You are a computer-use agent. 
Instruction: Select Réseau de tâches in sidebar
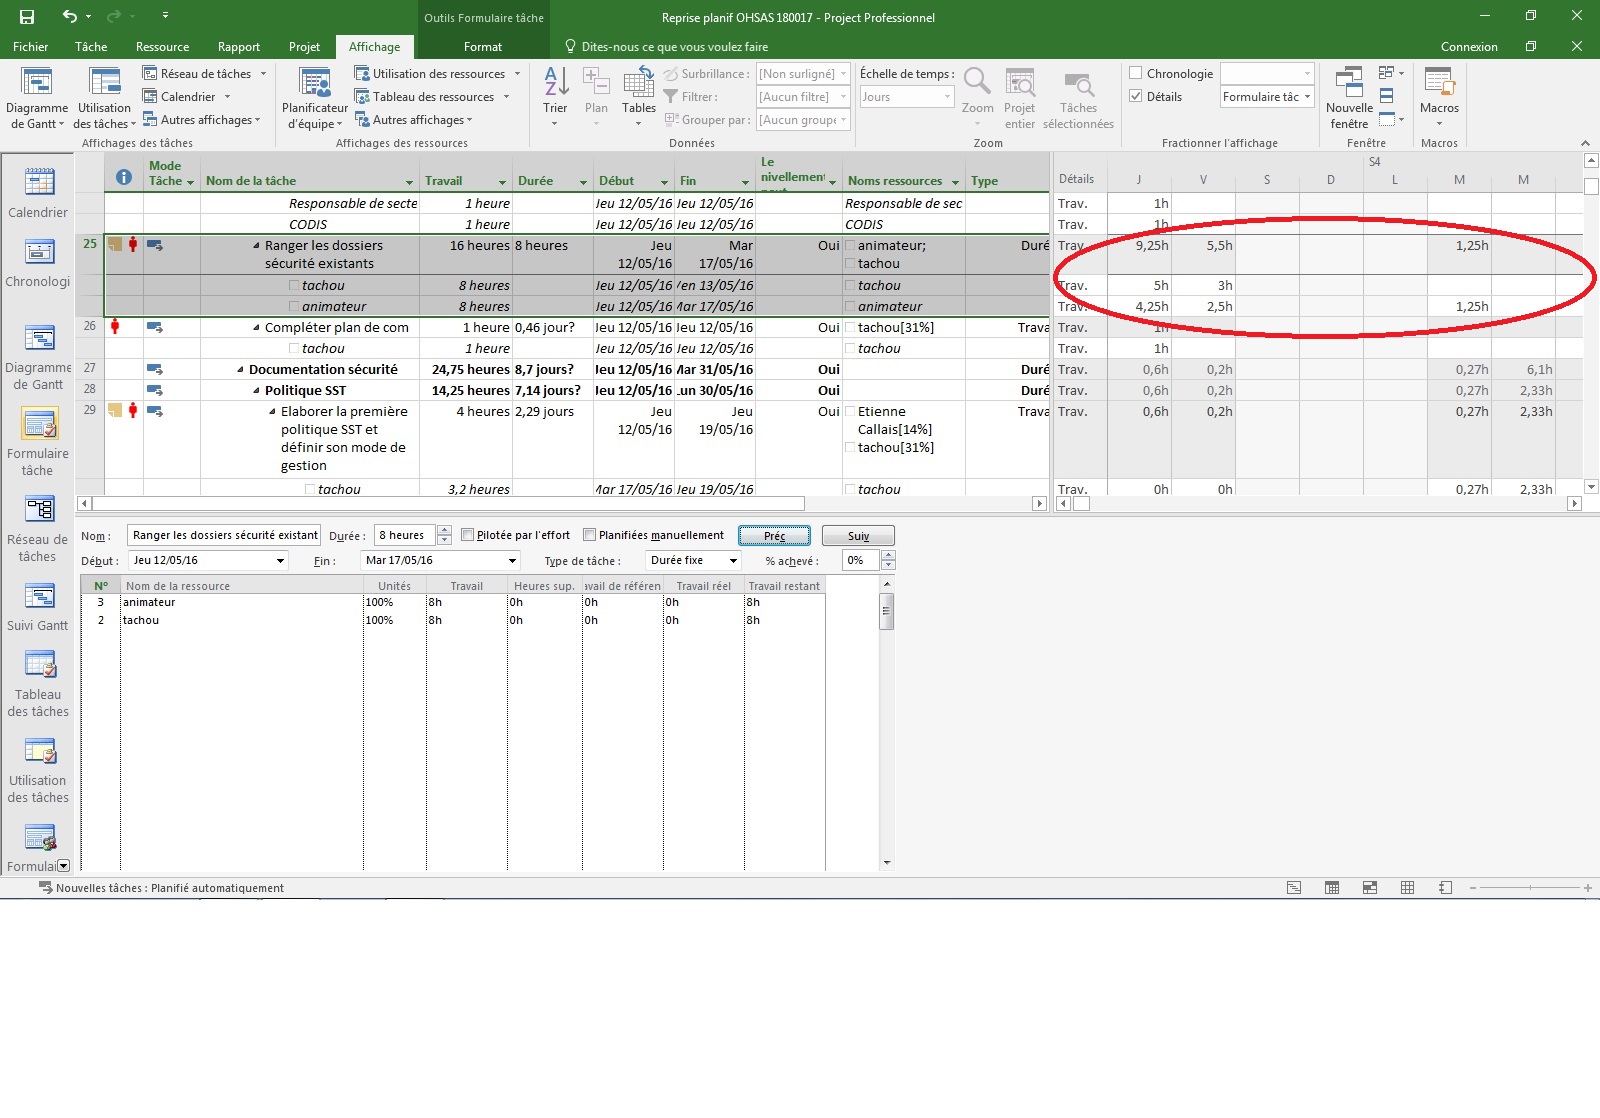[x=38, y=529]
